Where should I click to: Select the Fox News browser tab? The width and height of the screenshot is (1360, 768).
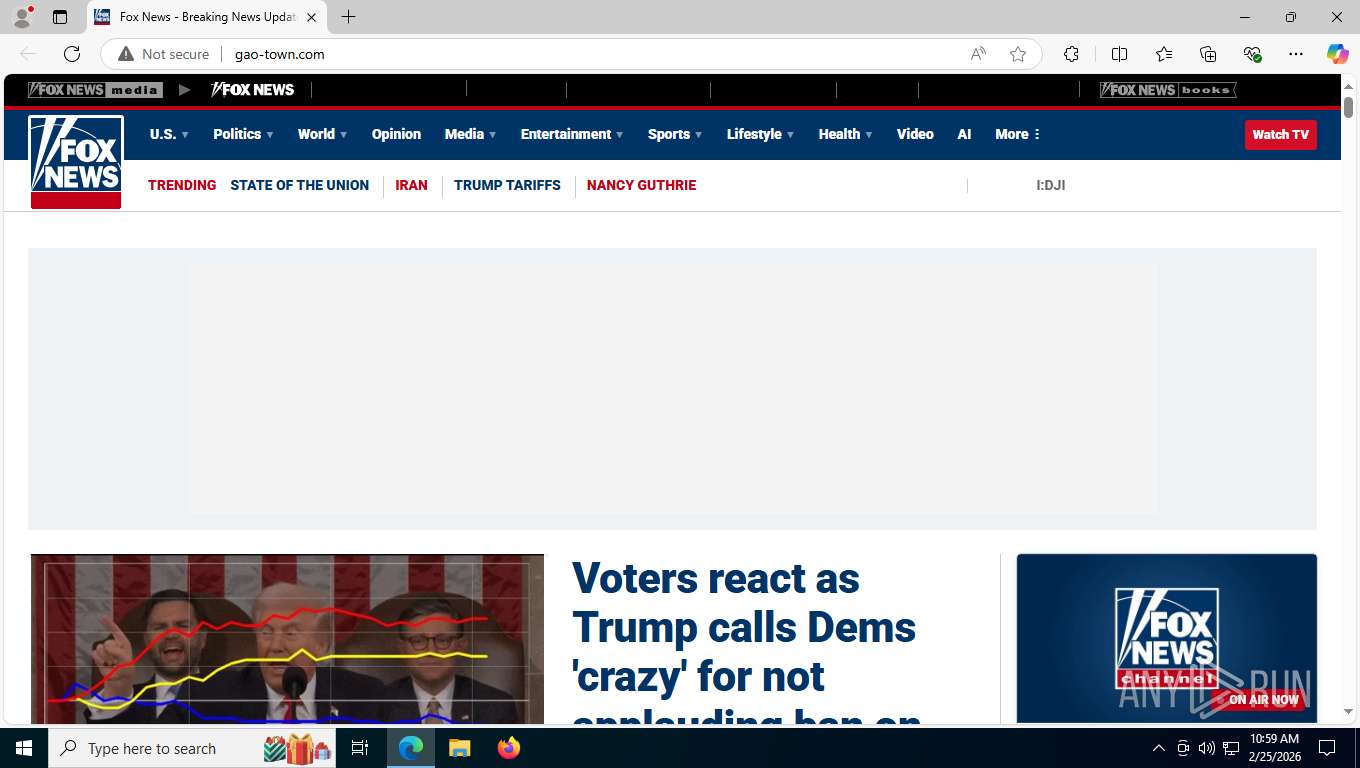click(207, 17)
